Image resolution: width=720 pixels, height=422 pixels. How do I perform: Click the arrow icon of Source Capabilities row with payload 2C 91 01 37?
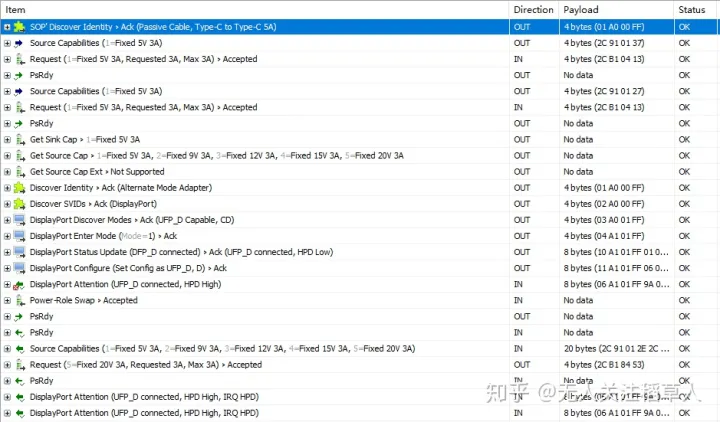19,43
